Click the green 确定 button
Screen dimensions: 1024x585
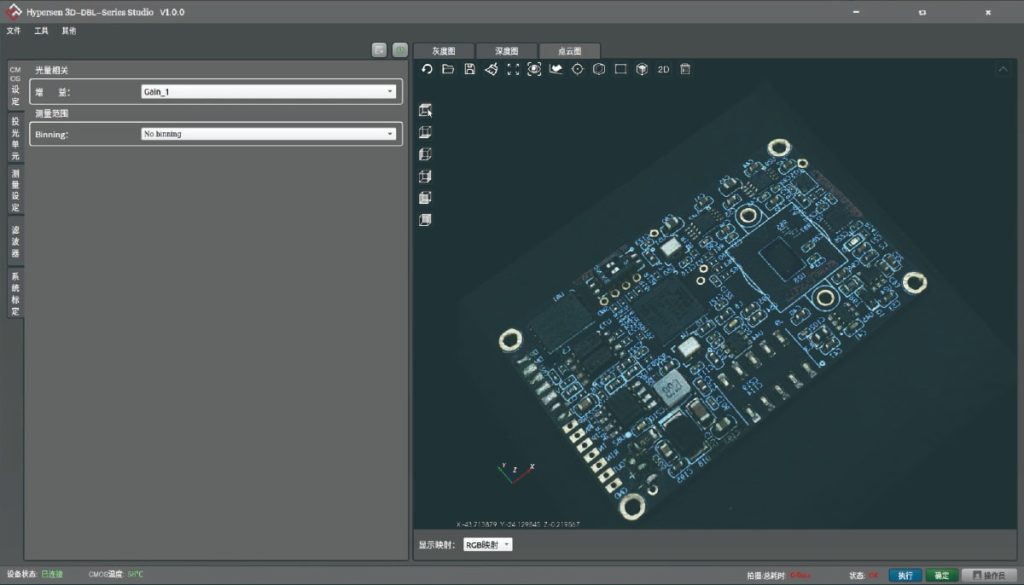940,575
